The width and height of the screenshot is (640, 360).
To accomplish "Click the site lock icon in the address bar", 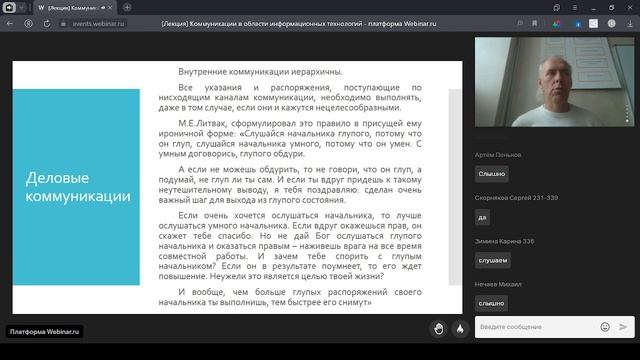I will (x=63, y=24).
